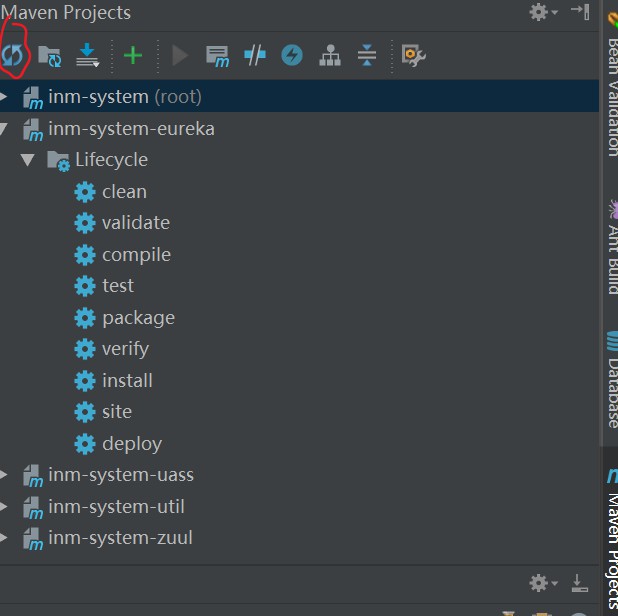Open Execute Maven Goal dialog icon

[x=217, y=56]
